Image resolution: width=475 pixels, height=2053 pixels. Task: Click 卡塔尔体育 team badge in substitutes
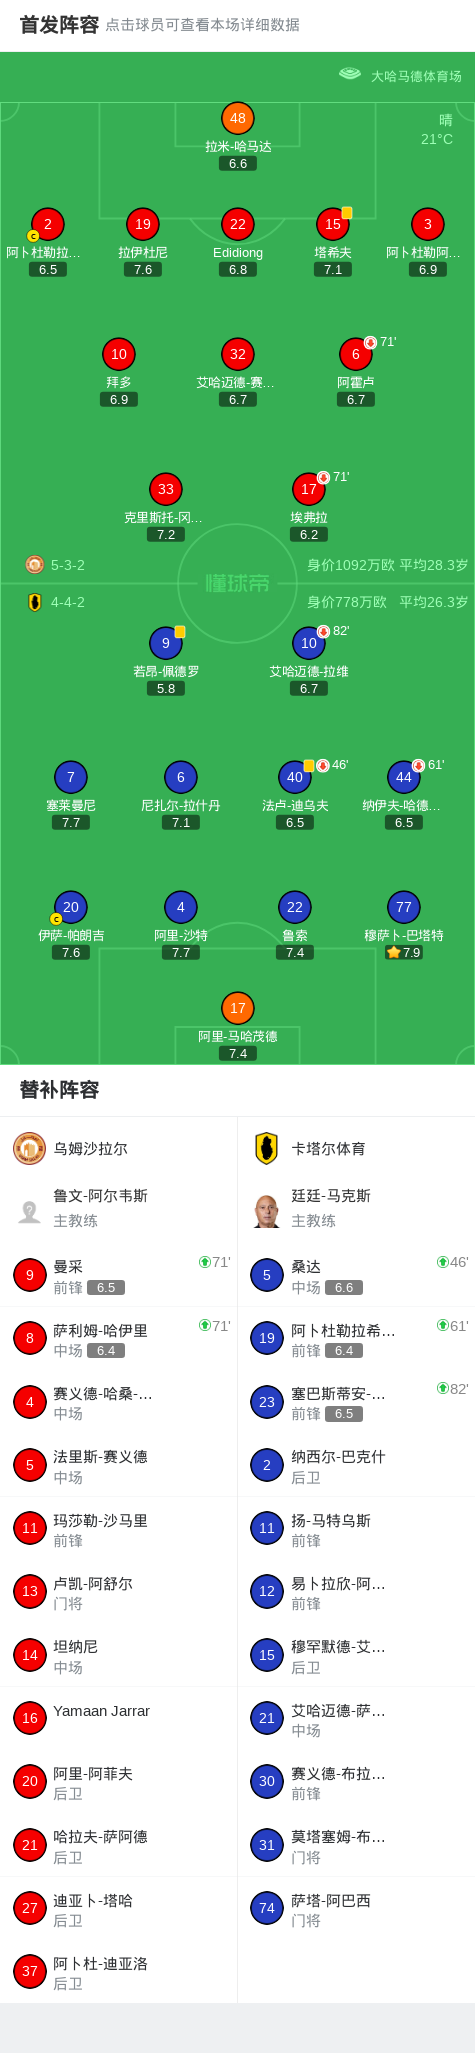coord(267,1148)
